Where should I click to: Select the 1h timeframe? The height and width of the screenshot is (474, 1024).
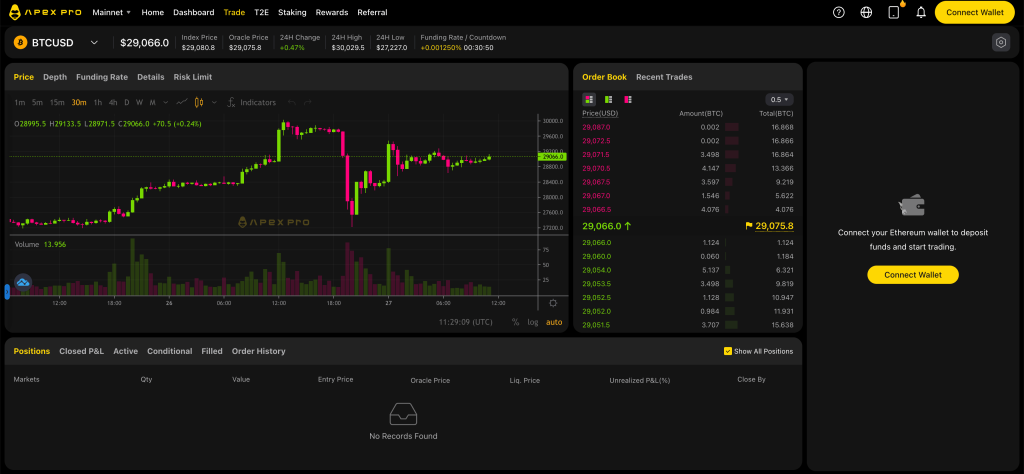coord(98,103)
